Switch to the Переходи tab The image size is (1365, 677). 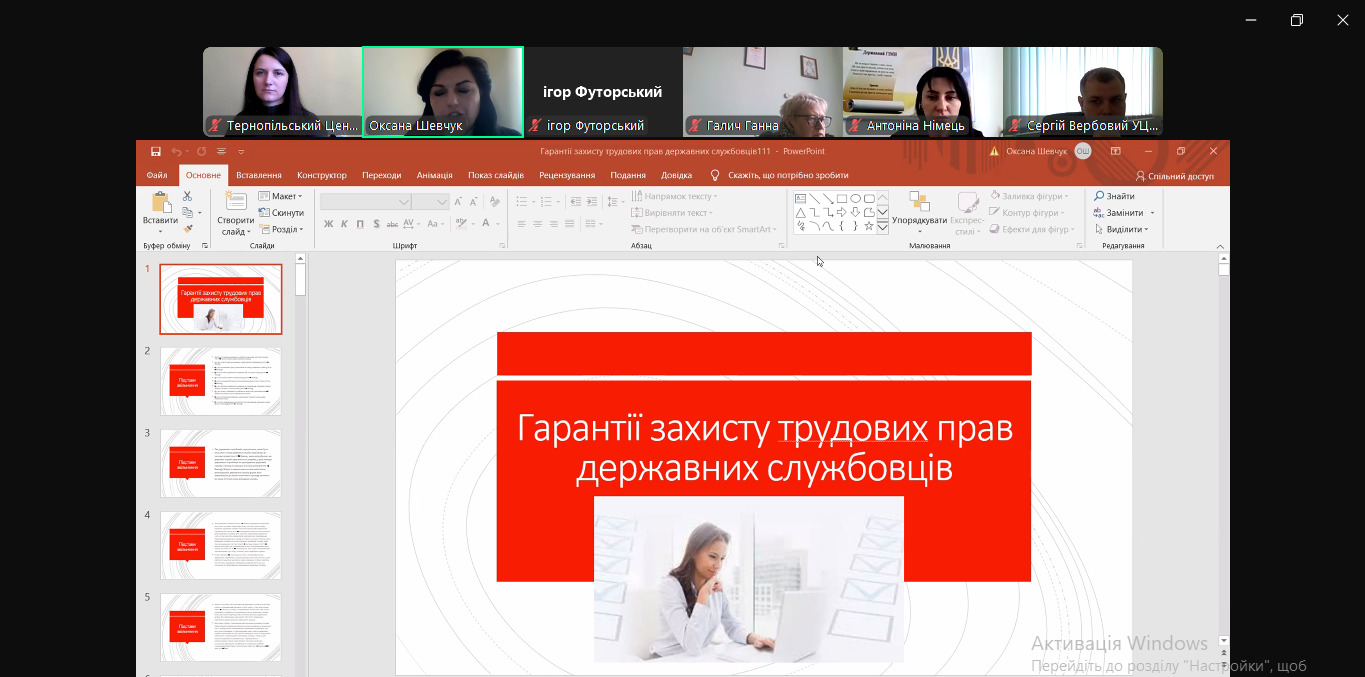382,175
